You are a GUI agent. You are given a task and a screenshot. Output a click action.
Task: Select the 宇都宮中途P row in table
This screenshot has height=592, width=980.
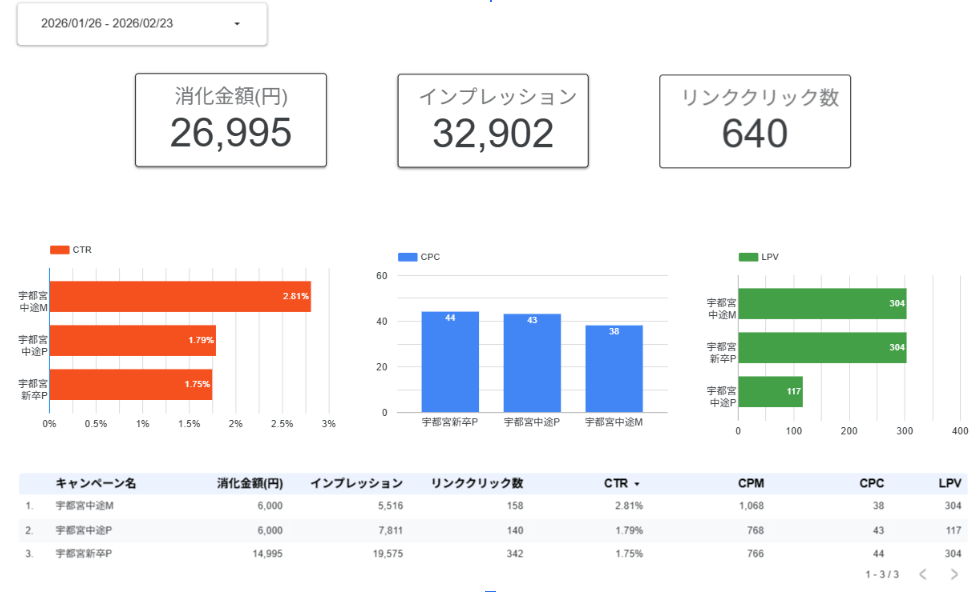84,530
